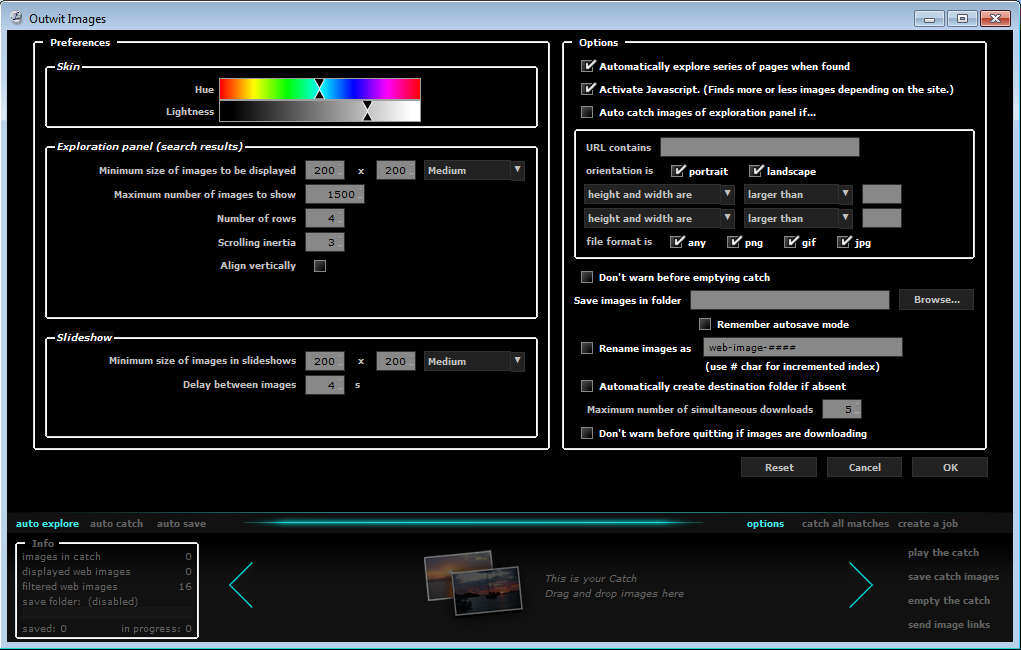This screenshot has height=650, width=1021.
Task: Click the Browse... button
Action: point(936,300)
